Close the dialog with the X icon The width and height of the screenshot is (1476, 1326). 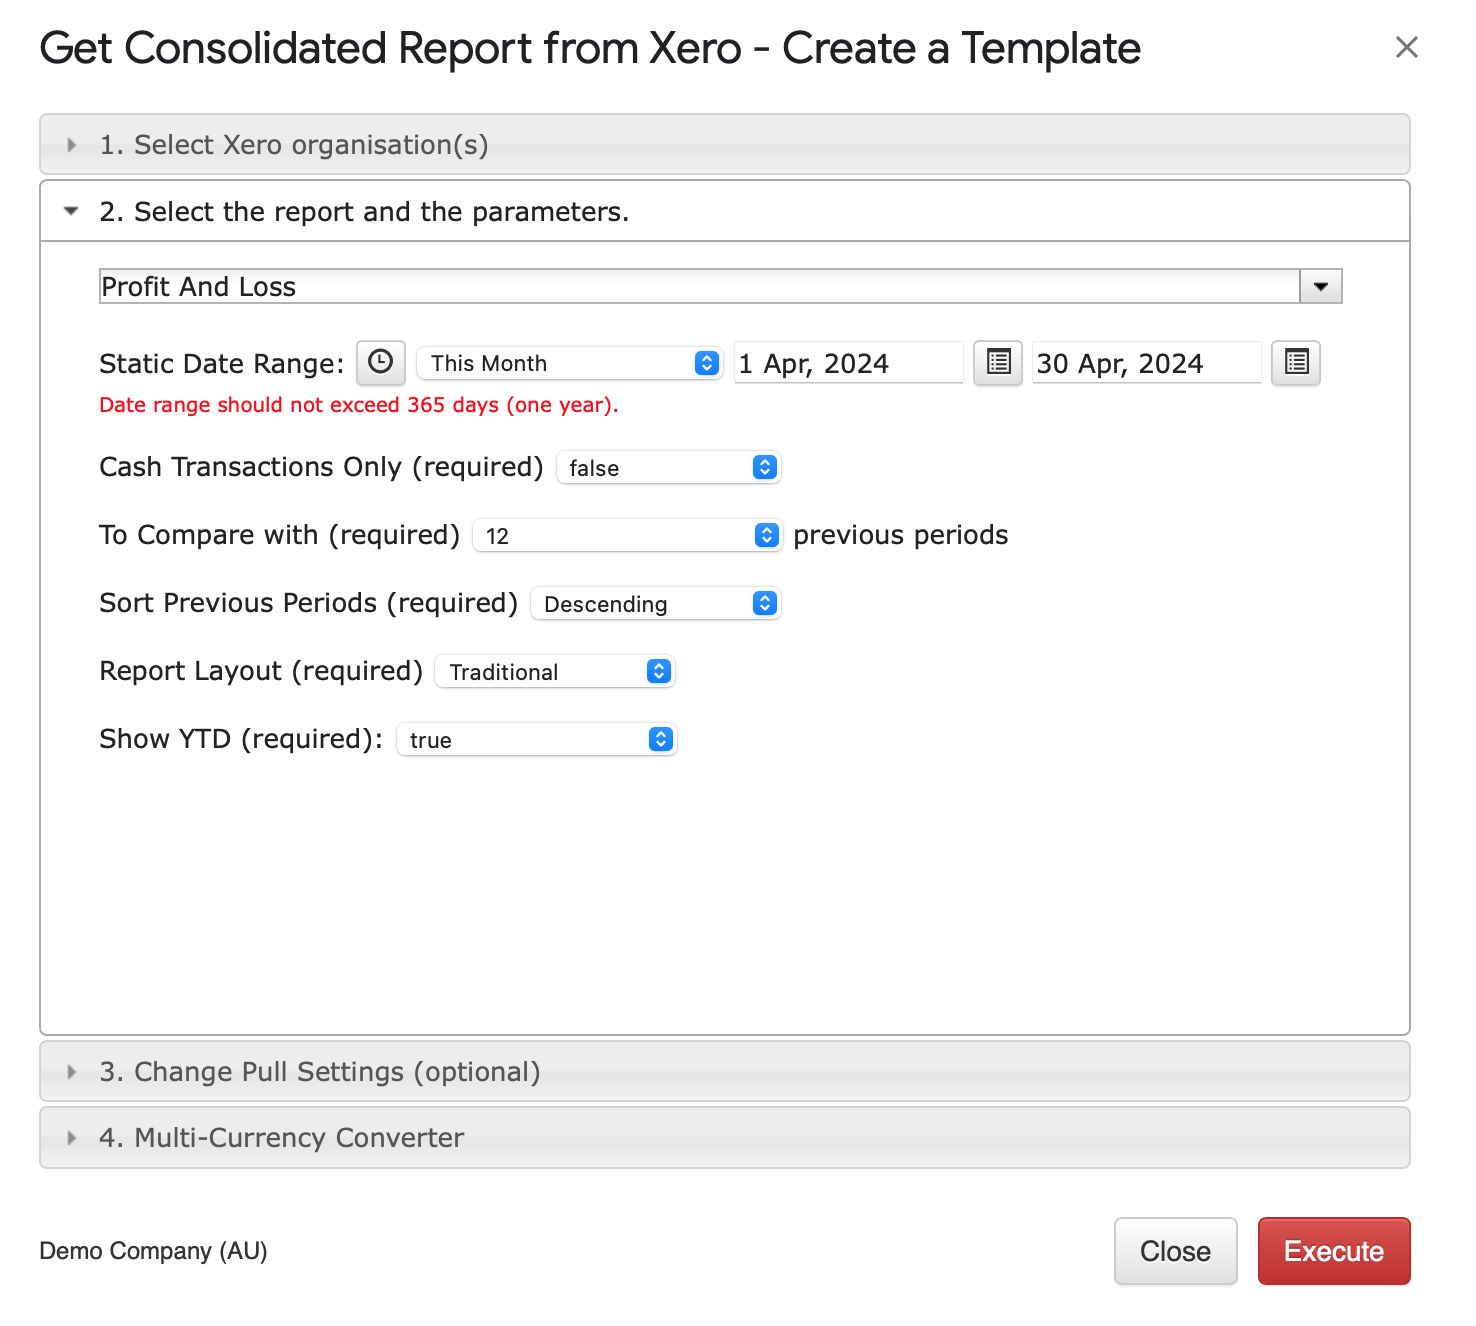1406,47
